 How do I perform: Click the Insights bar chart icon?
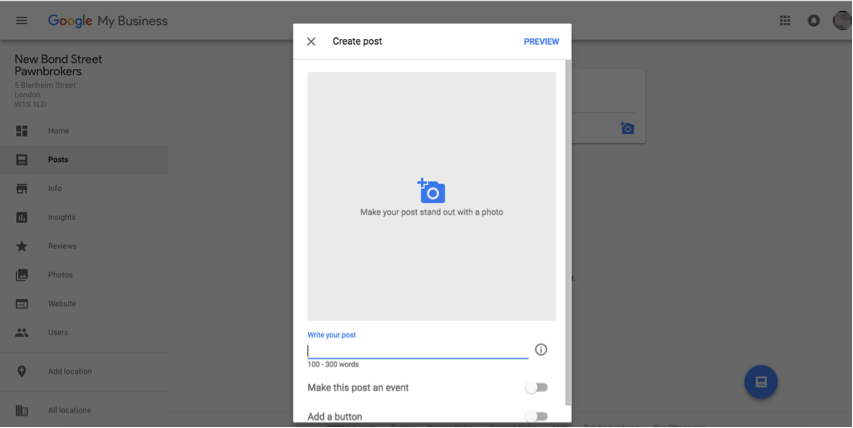click(22, 217)
